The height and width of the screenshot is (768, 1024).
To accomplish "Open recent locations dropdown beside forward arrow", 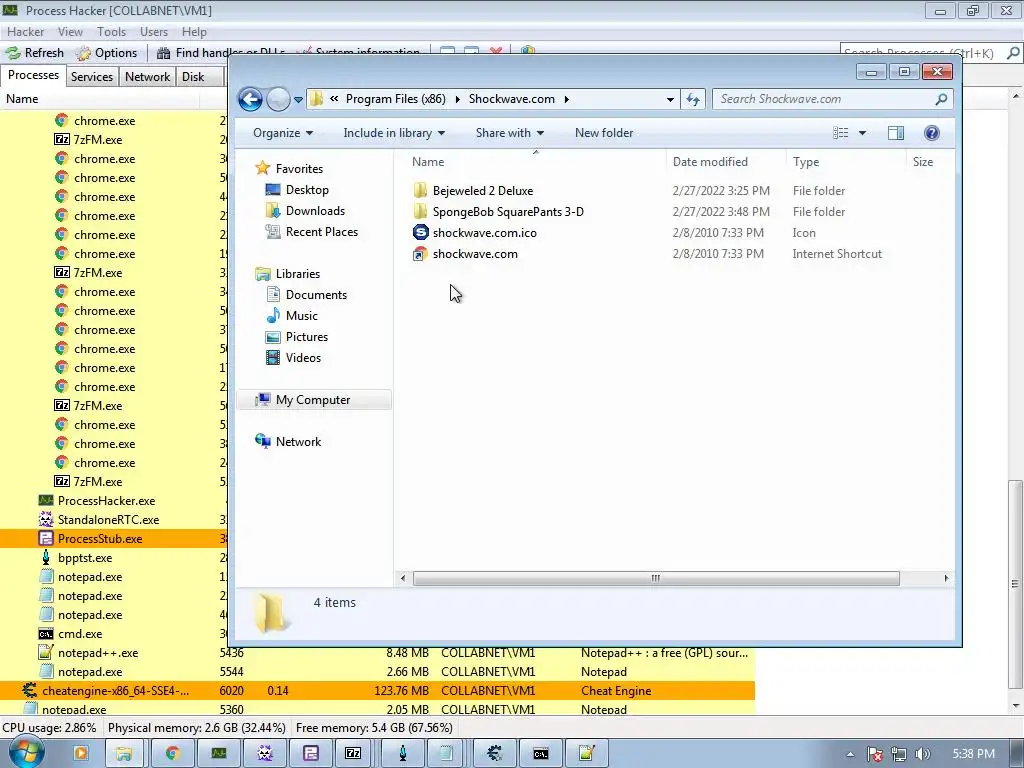I will (298, 100).
